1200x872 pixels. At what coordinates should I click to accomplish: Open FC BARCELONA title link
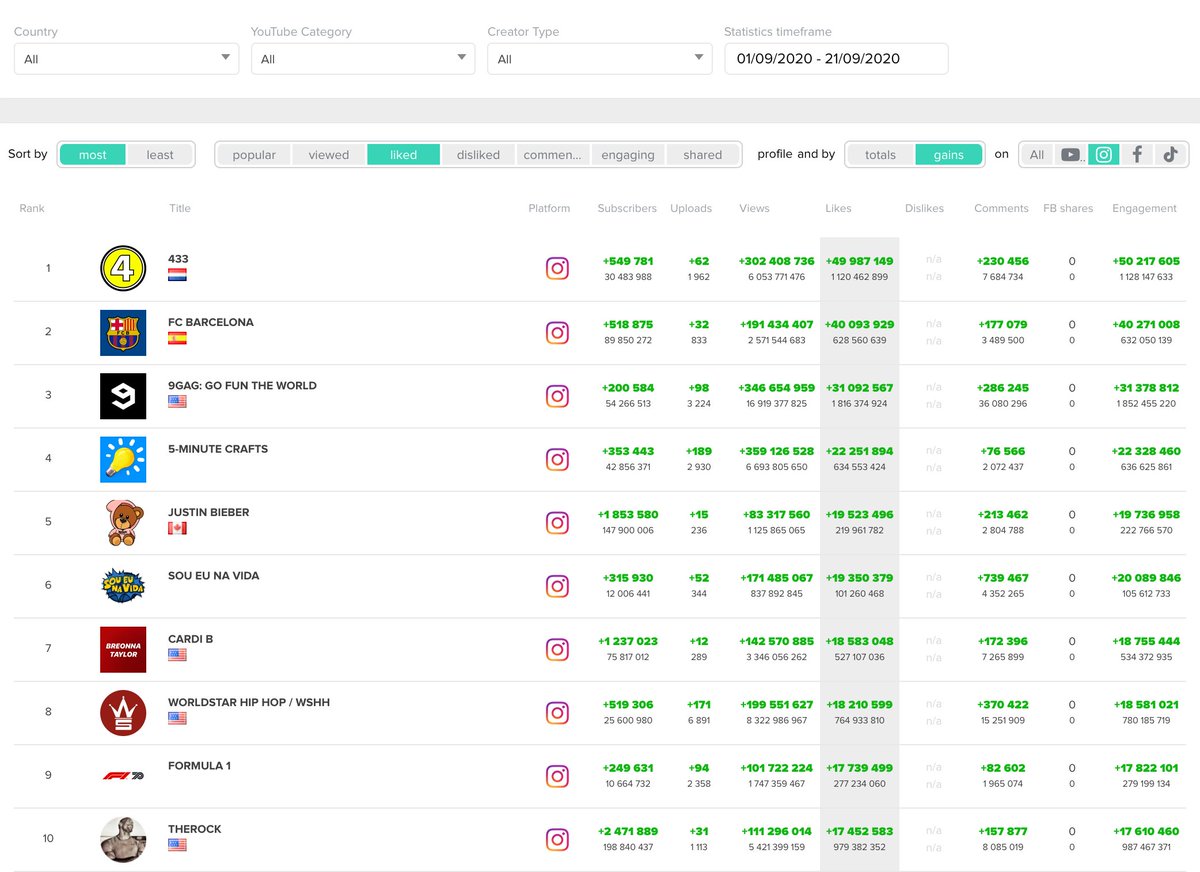[211, 322]
